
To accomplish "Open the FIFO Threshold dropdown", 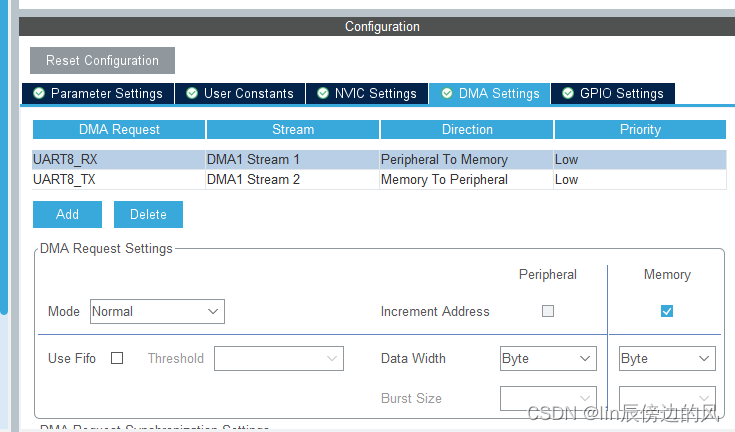I will pos(279,358).
